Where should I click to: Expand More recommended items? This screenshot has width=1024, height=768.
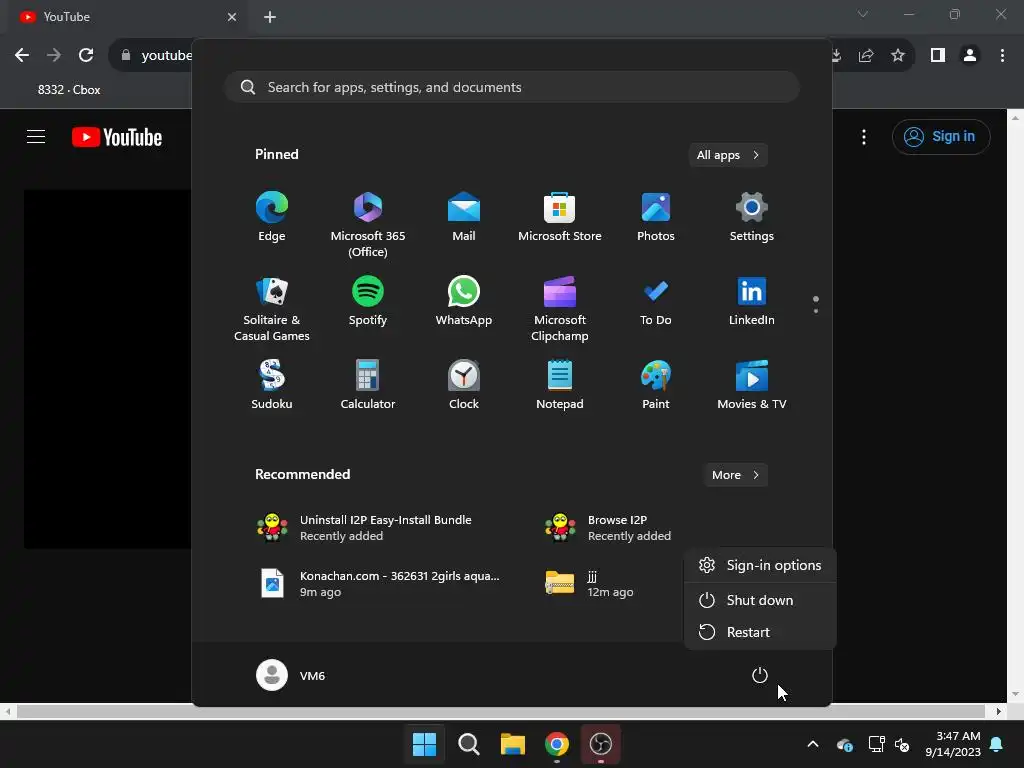[735, 475]
